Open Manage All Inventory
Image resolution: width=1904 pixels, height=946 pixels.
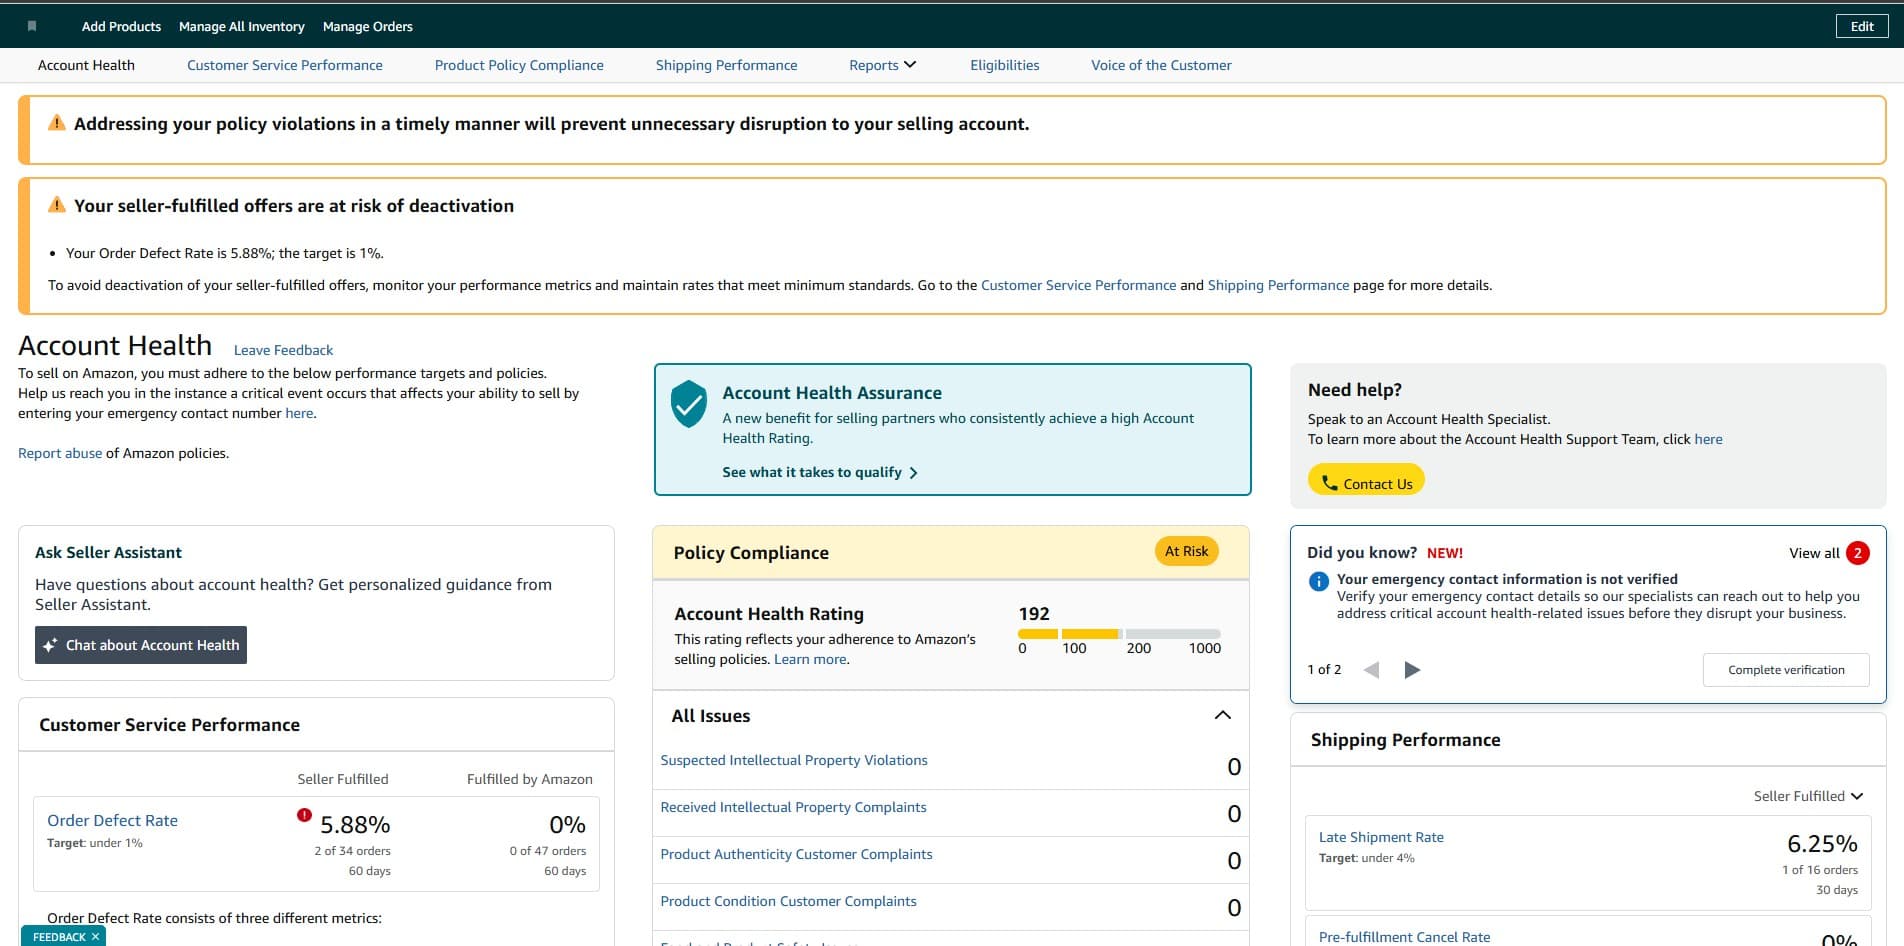(x=241, y=26)
